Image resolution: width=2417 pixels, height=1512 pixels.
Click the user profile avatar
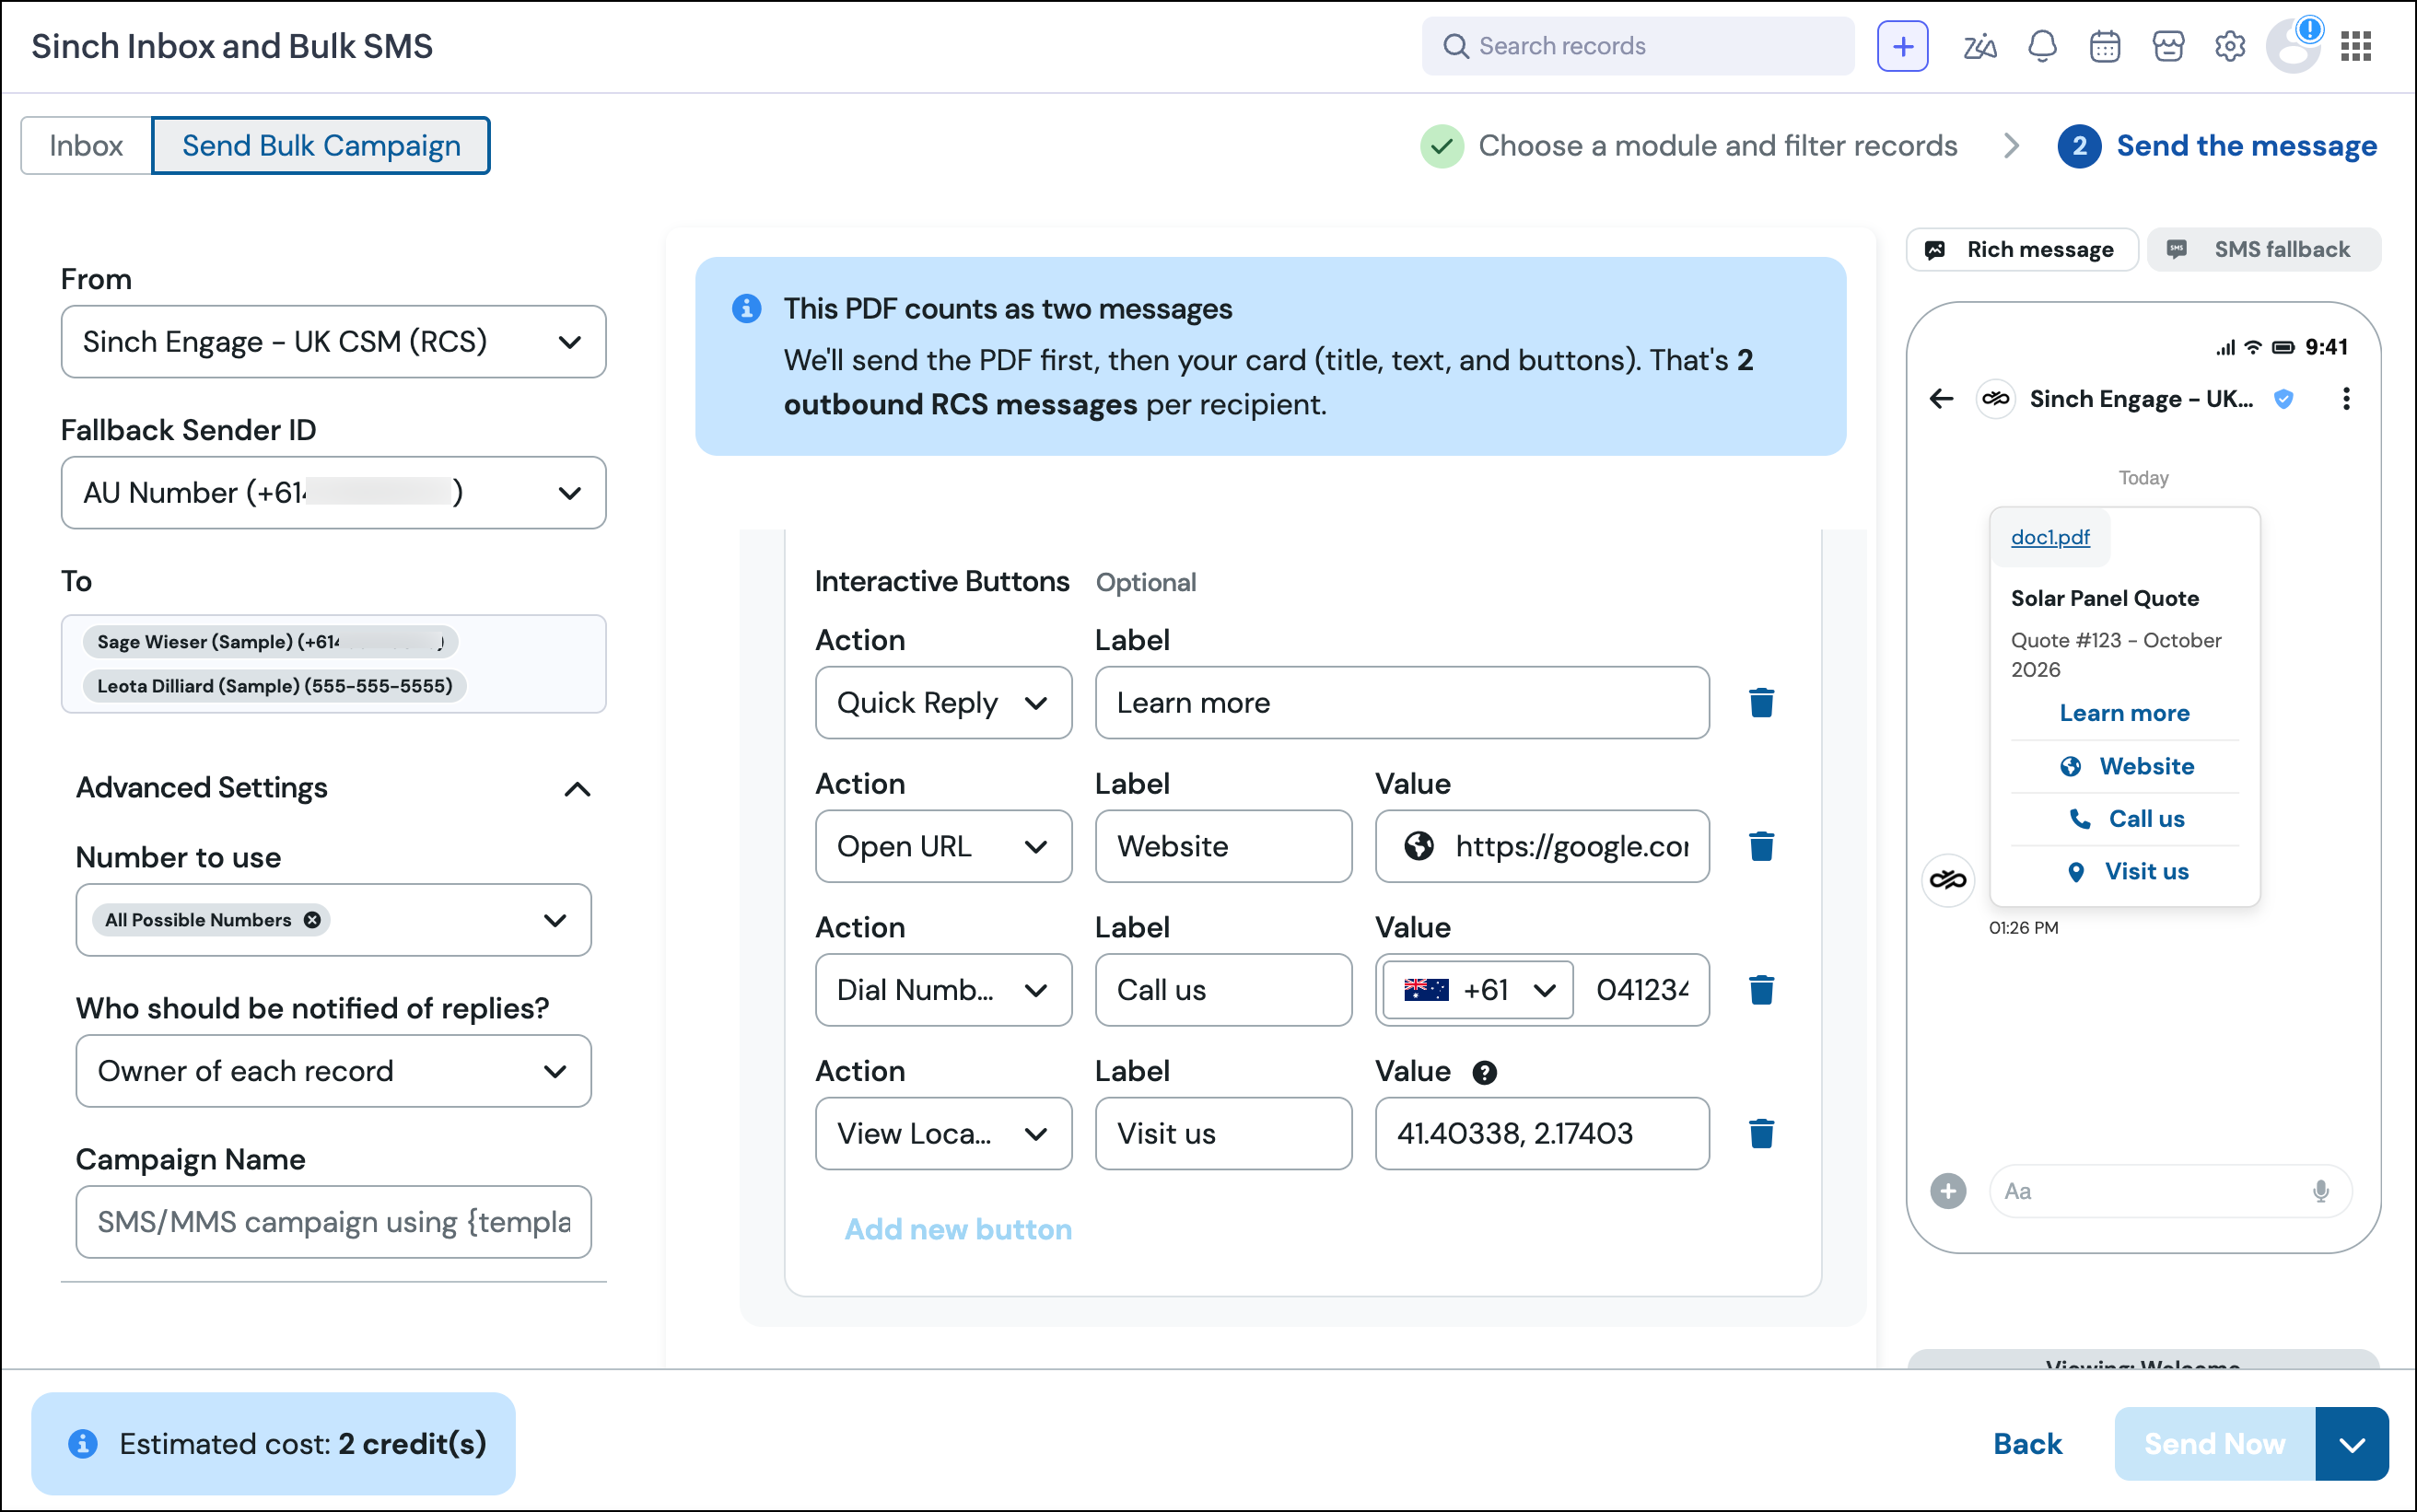(x=2293, y=46)
